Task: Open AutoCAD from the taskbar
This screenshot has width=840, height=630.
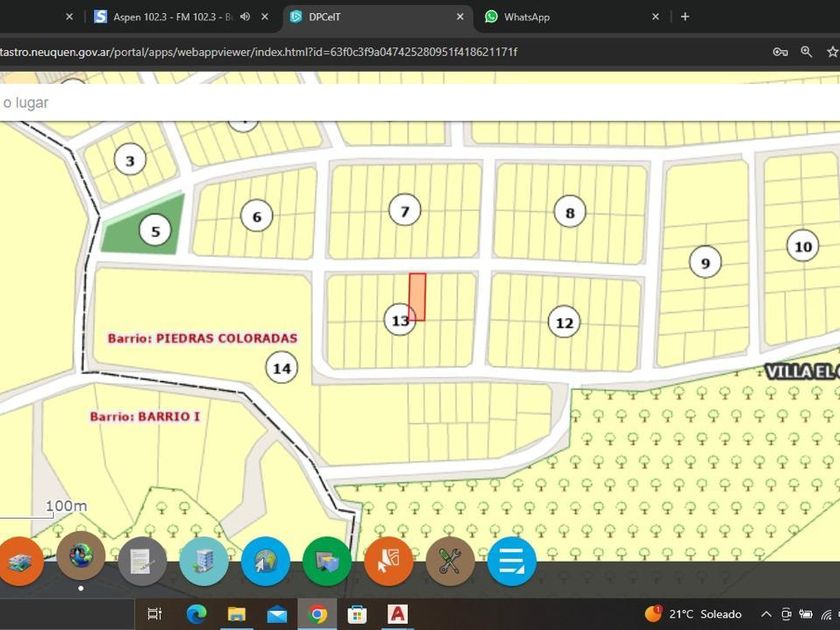Action: click(398, 614)
